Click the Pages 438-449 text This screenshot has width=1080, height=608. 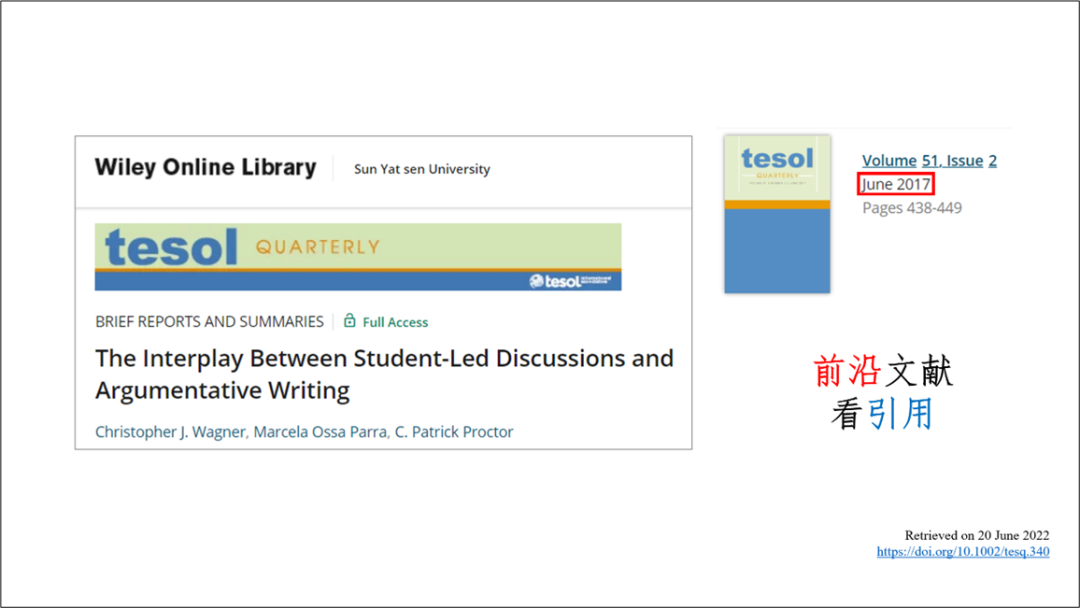click(x=912, y=208)
